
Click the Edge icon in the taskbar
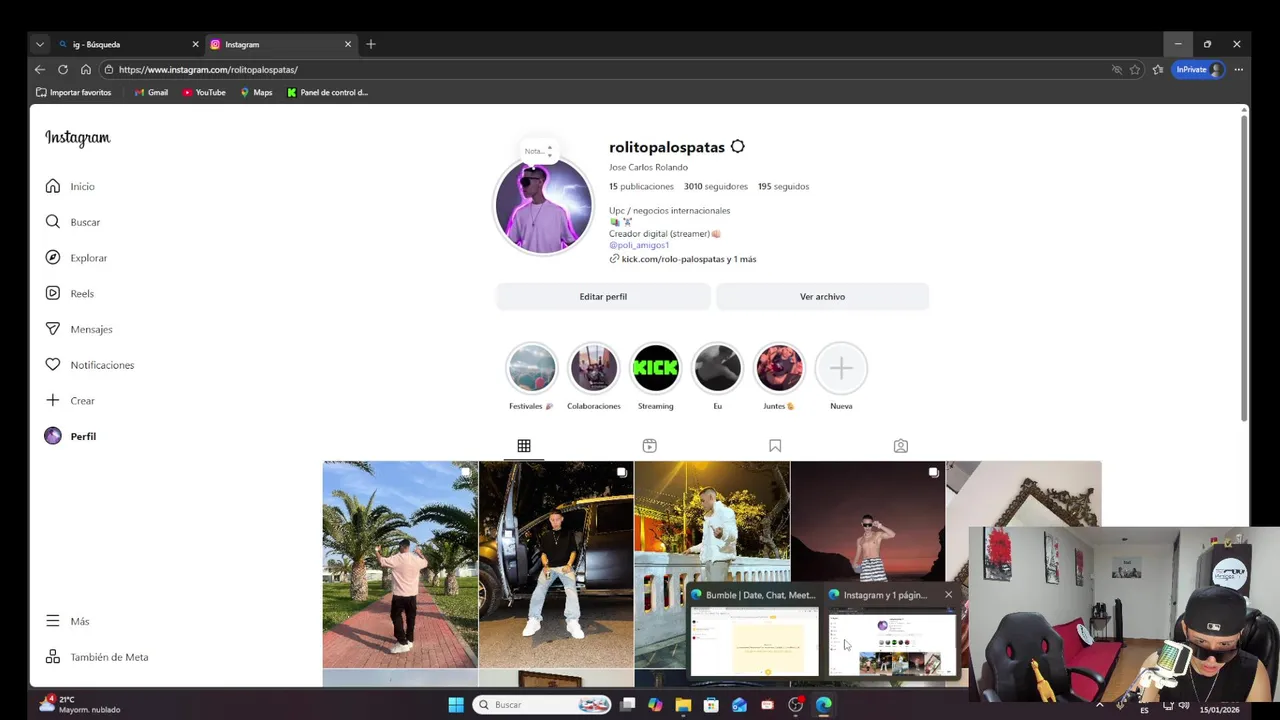823,705
